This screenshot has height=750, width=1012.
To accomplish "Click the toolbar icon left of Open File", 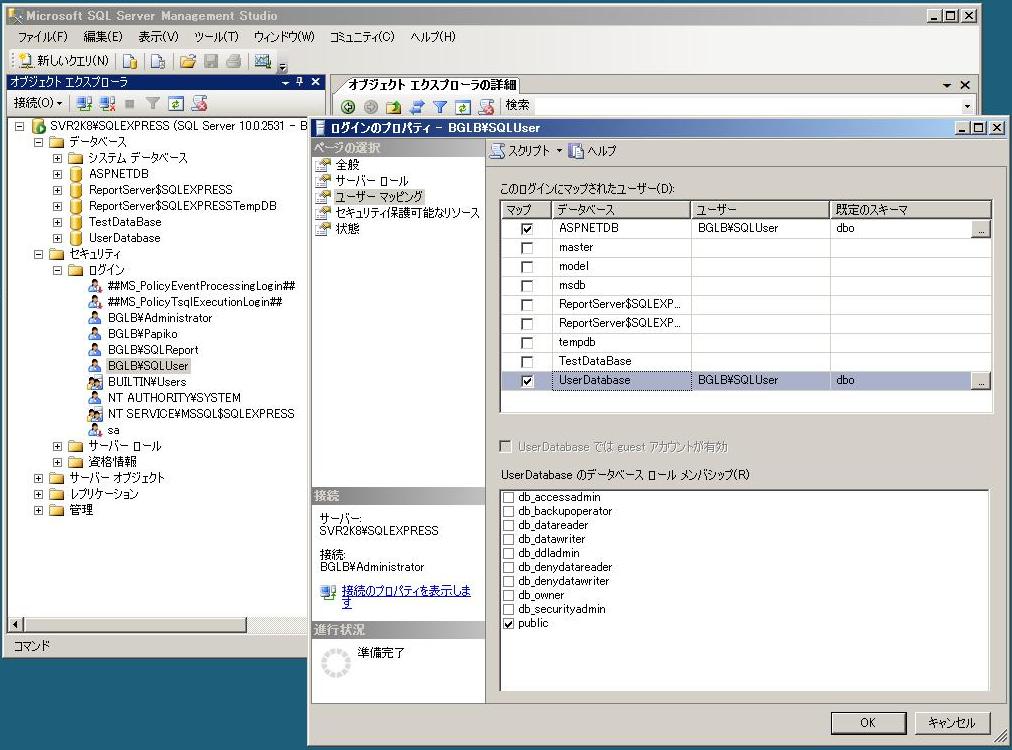I will (158, 61).
